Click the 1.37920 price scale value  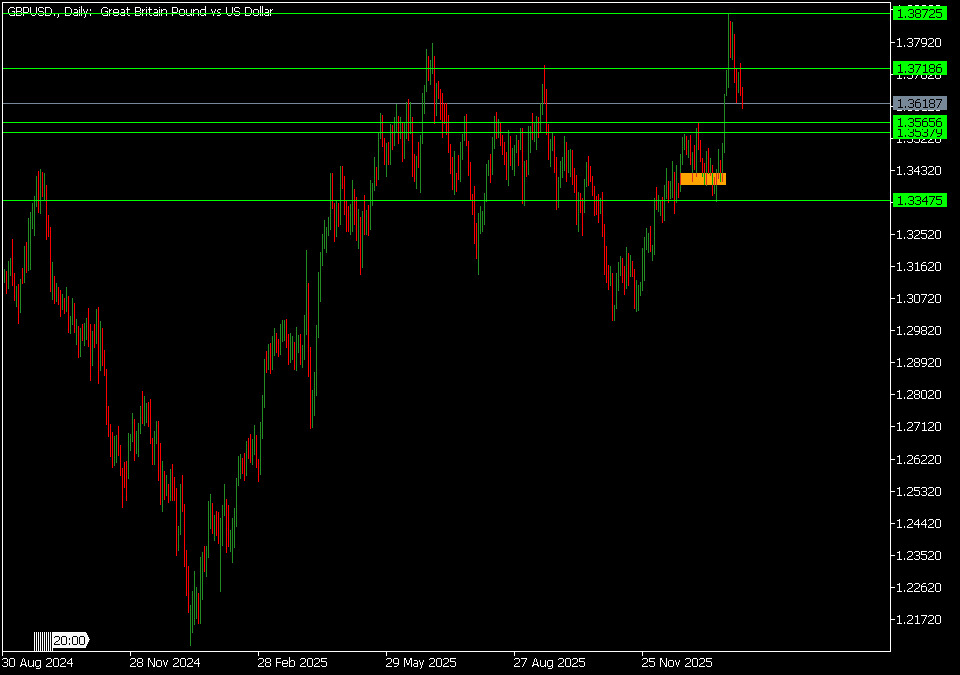[920, 42]
